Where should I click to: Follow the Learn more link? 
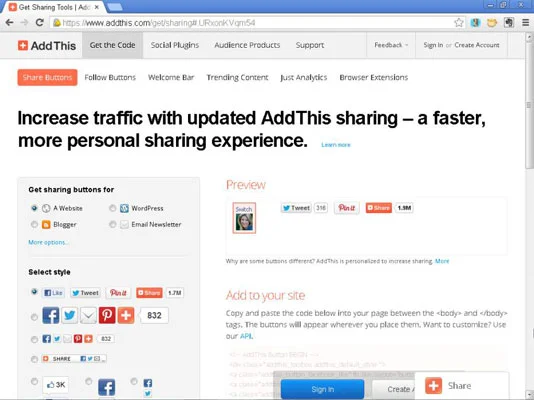pyautogui.click(x=336, y=145)
